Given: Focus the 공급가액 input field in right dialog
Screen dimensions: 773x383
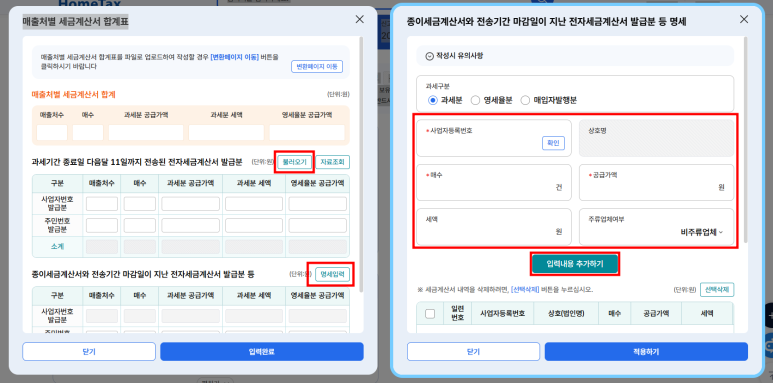Looking at the screenshot, I should tap(656, 182).
